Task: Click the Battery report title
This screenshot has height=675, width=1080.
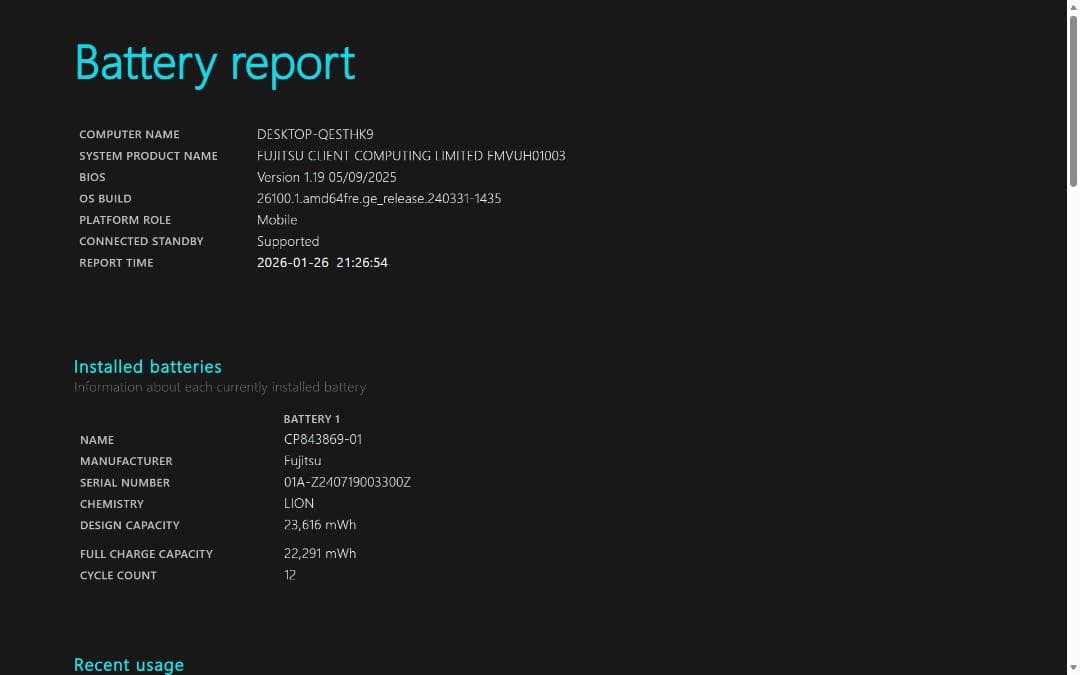Action: (x=215, y=63)
